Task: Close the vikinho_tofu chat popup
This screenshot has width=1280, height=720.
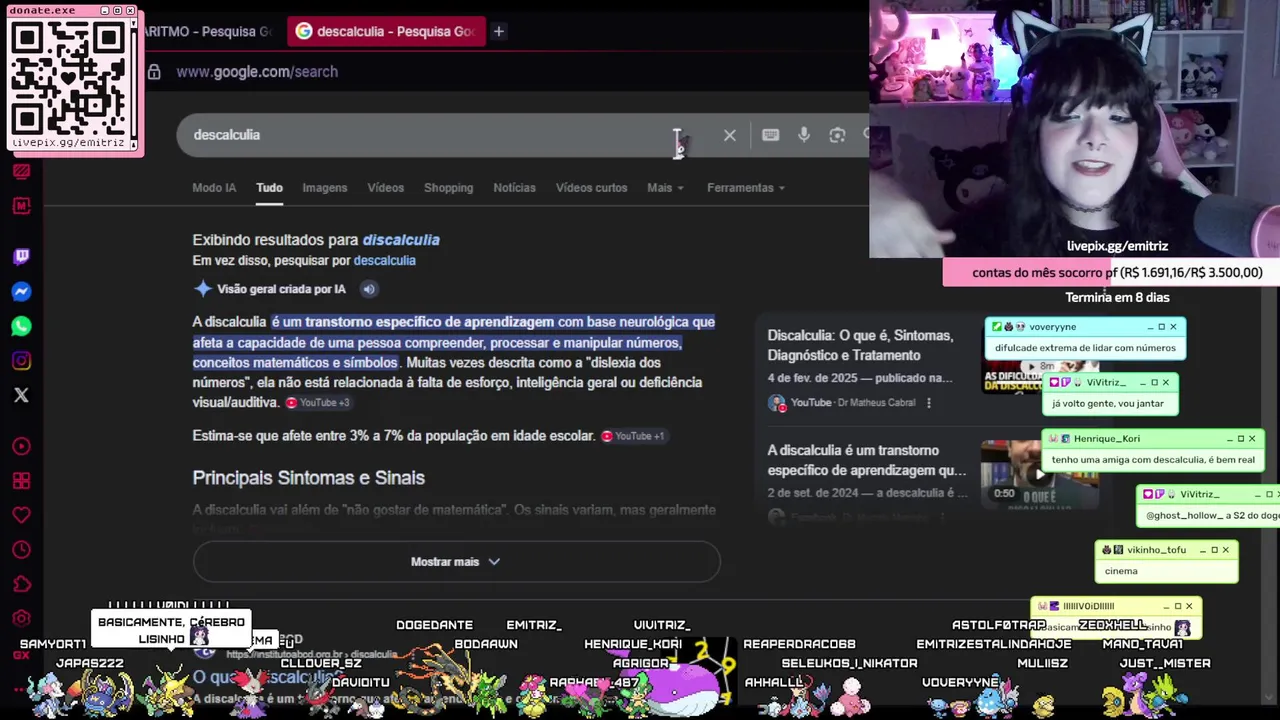Action: click(1225, 550)
